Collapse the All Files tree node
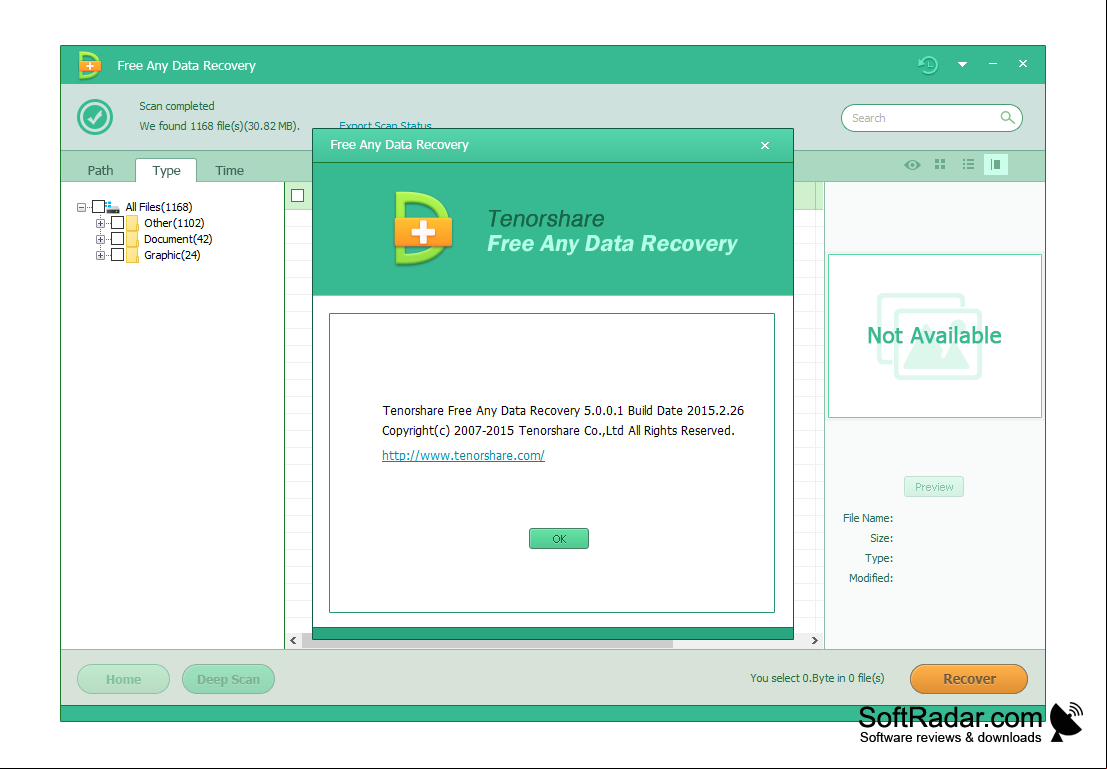 coord(82,207)
